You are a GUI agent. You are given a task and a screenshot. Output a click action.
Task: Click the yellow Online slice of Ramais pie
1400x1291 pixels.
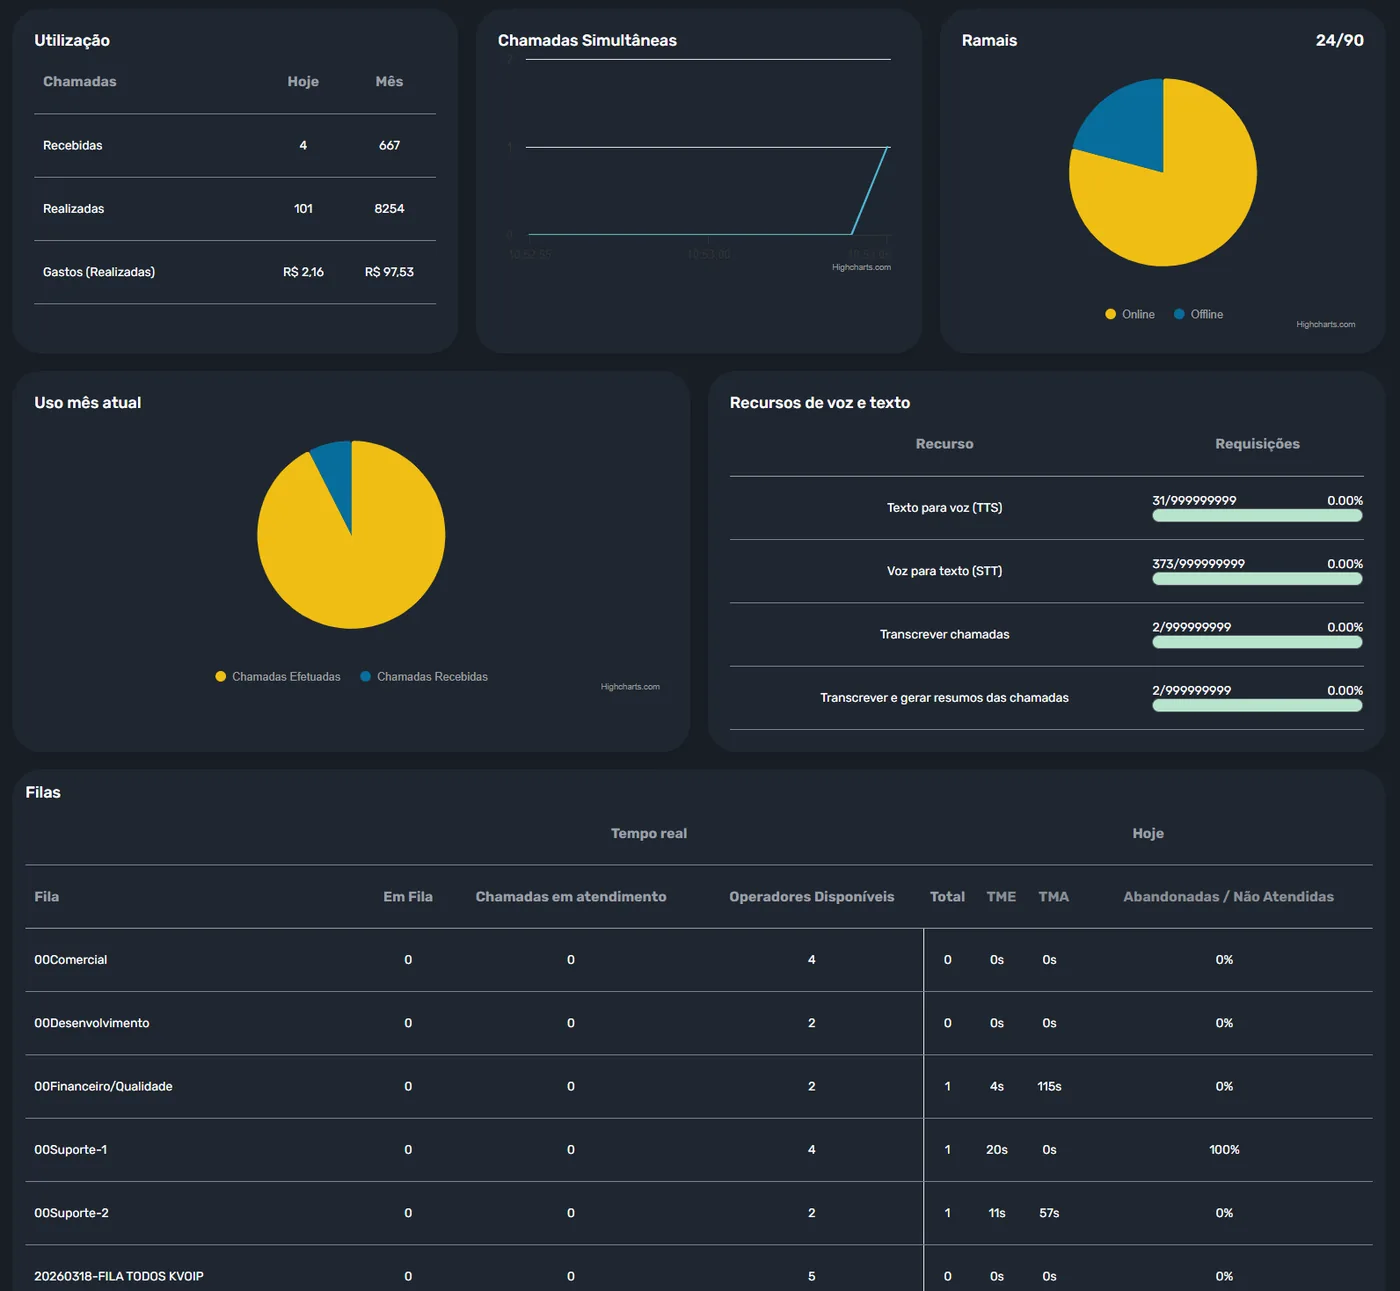pos(1180,200)
